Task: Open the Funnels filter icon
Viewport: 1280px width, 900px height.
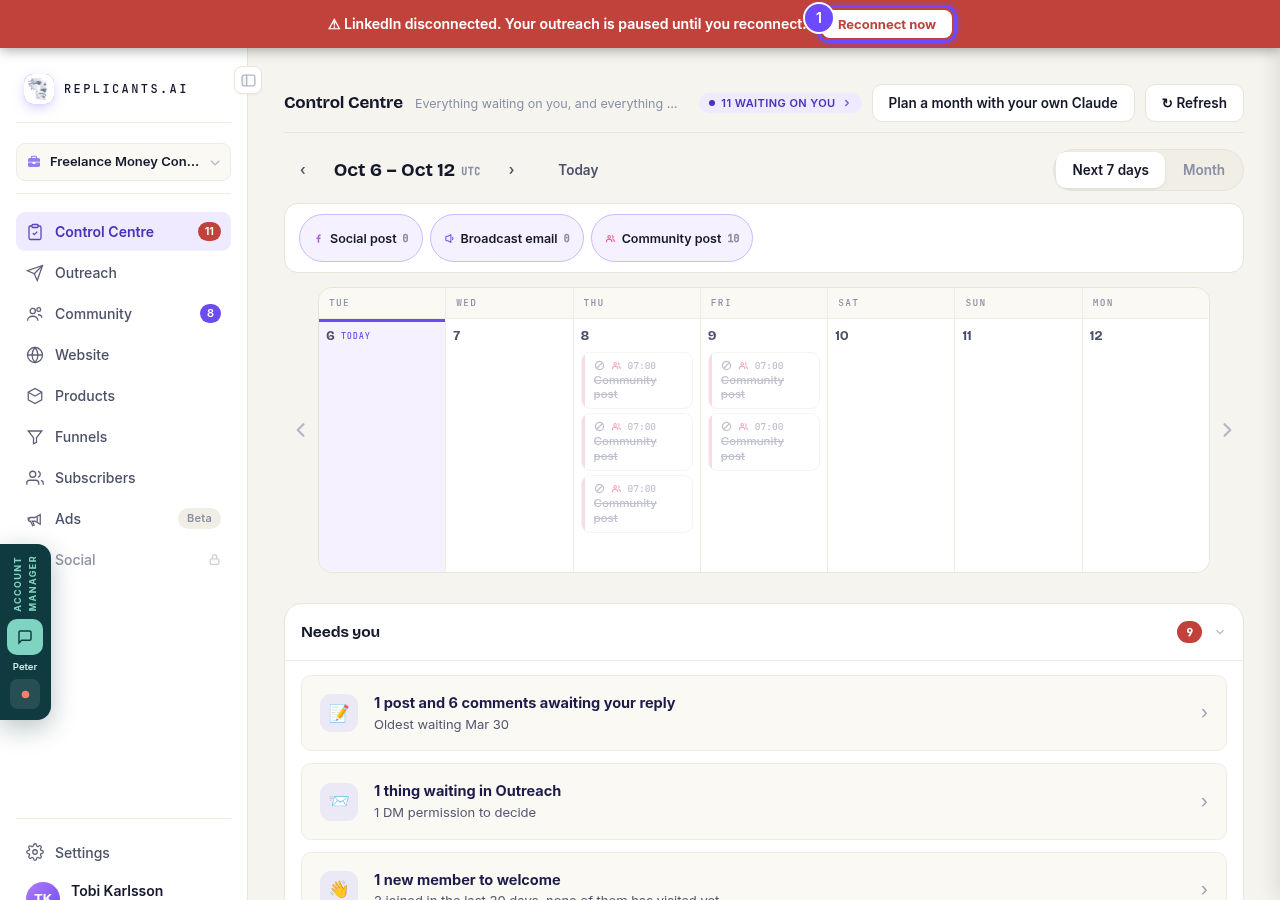Action: coord(35,437)
